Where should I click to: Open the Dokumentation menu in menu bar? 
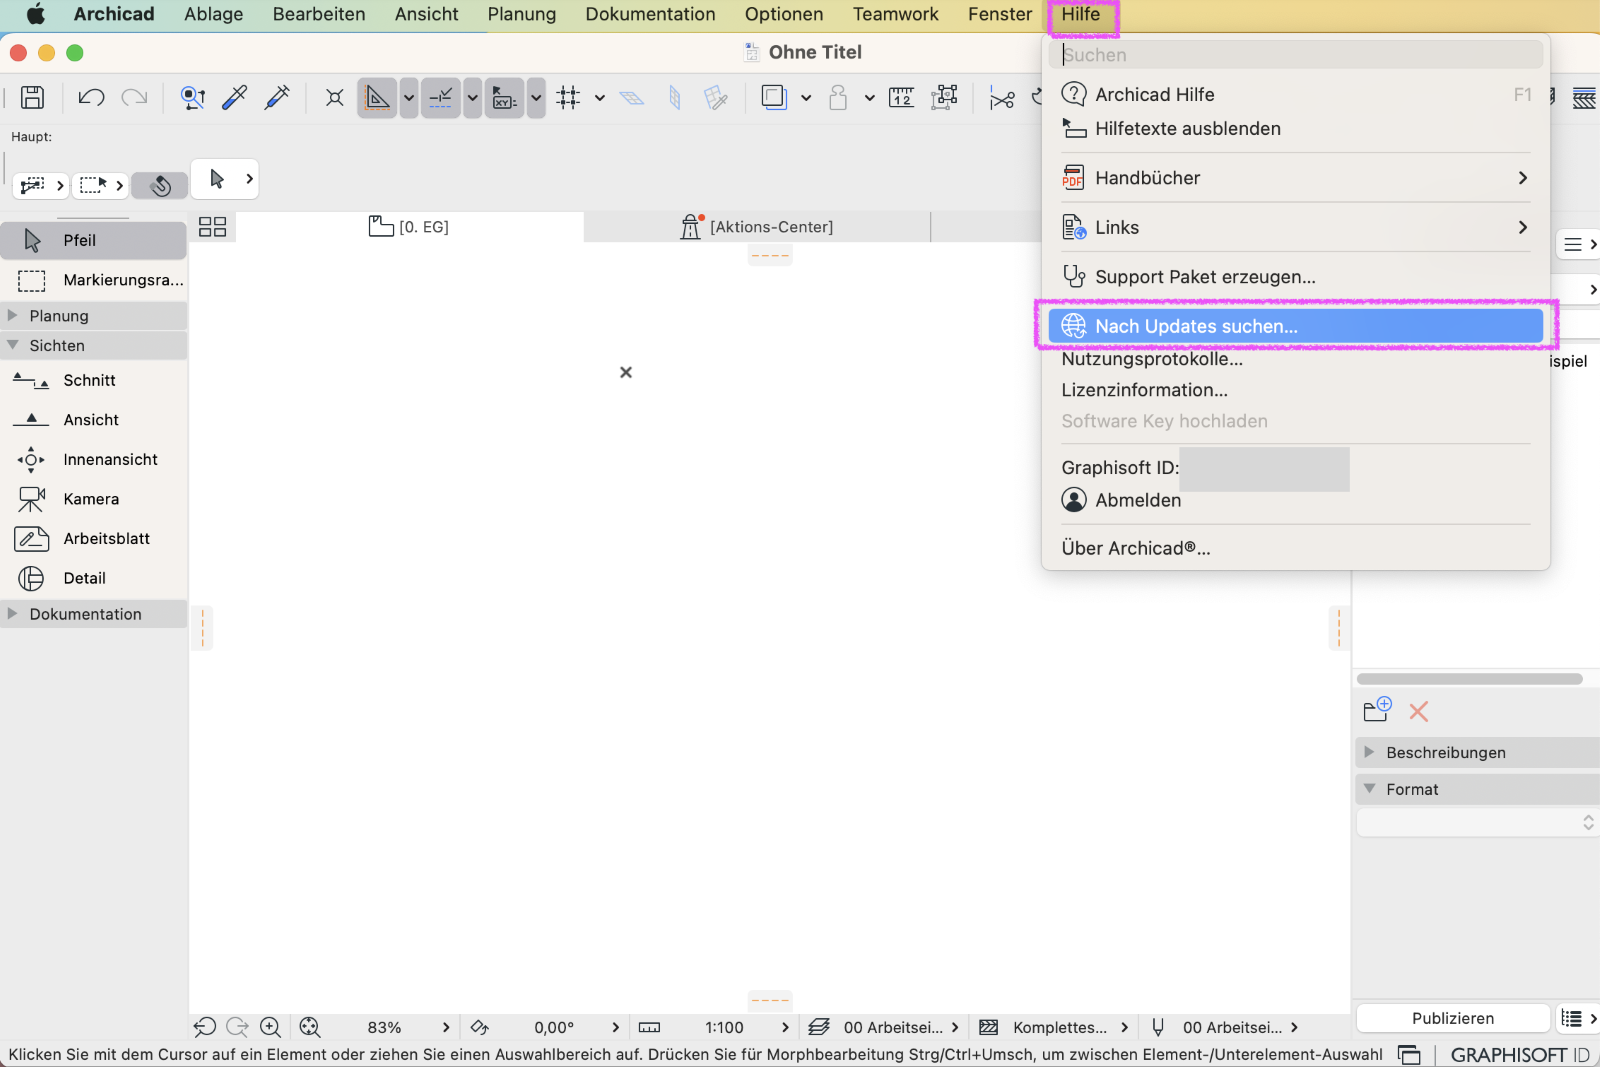pos(651,14)
